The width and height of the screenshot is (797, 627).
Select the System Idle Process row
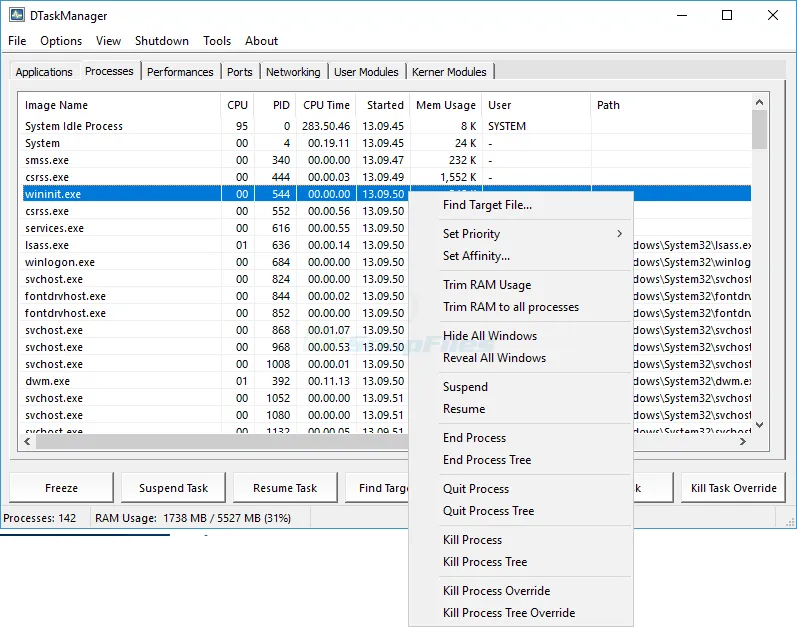click(387, 126)
